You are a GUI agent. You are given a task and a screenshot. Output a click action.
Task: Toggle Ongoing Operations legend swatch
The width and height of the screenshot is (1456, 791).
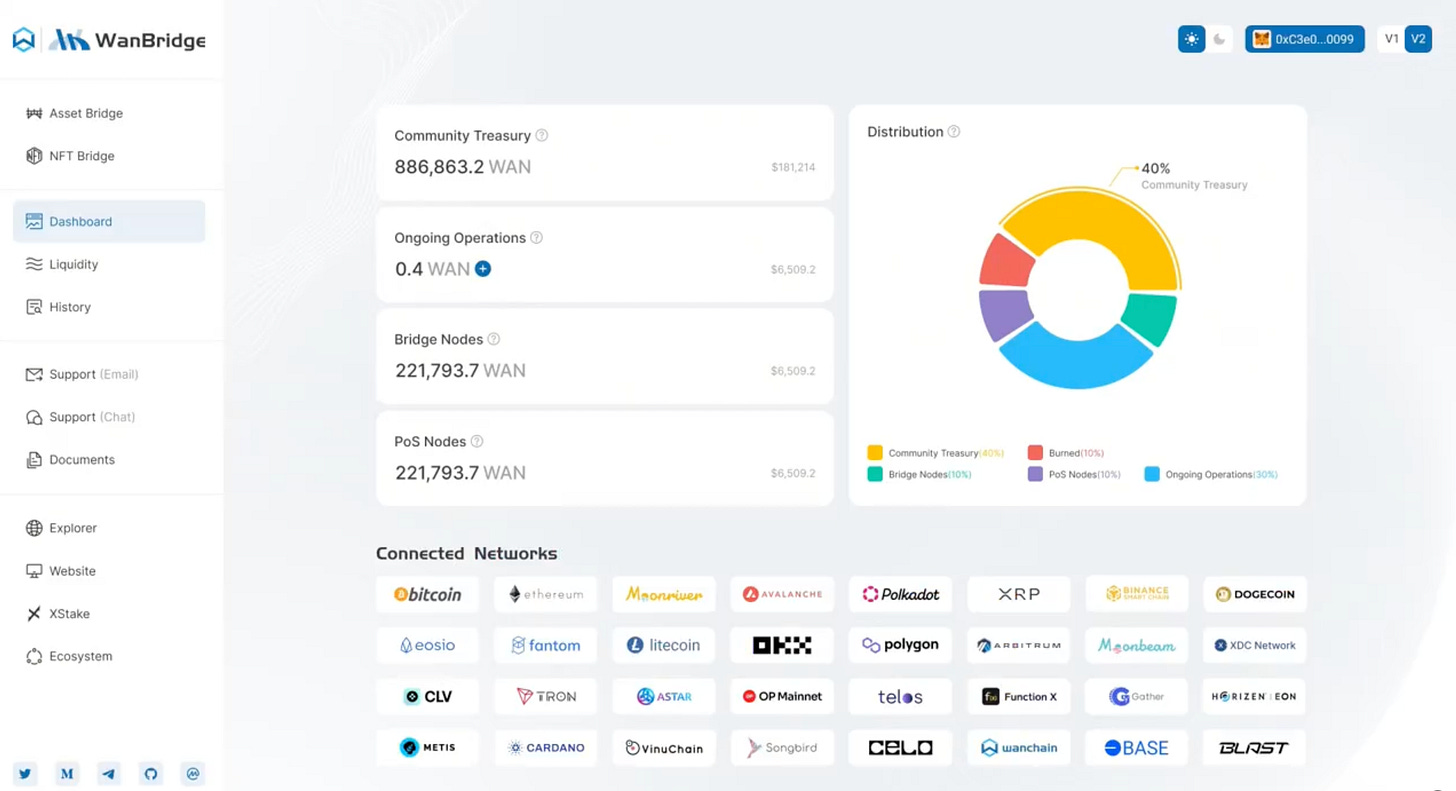[x=1152, y=474]
